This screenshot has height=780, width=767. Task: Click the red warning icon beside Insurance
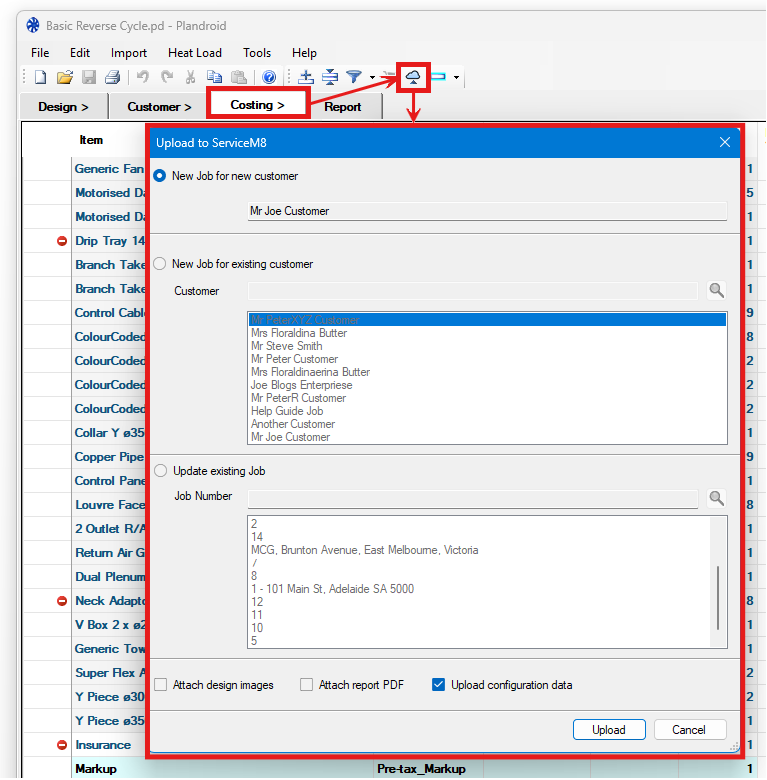(x=62, y=745)
